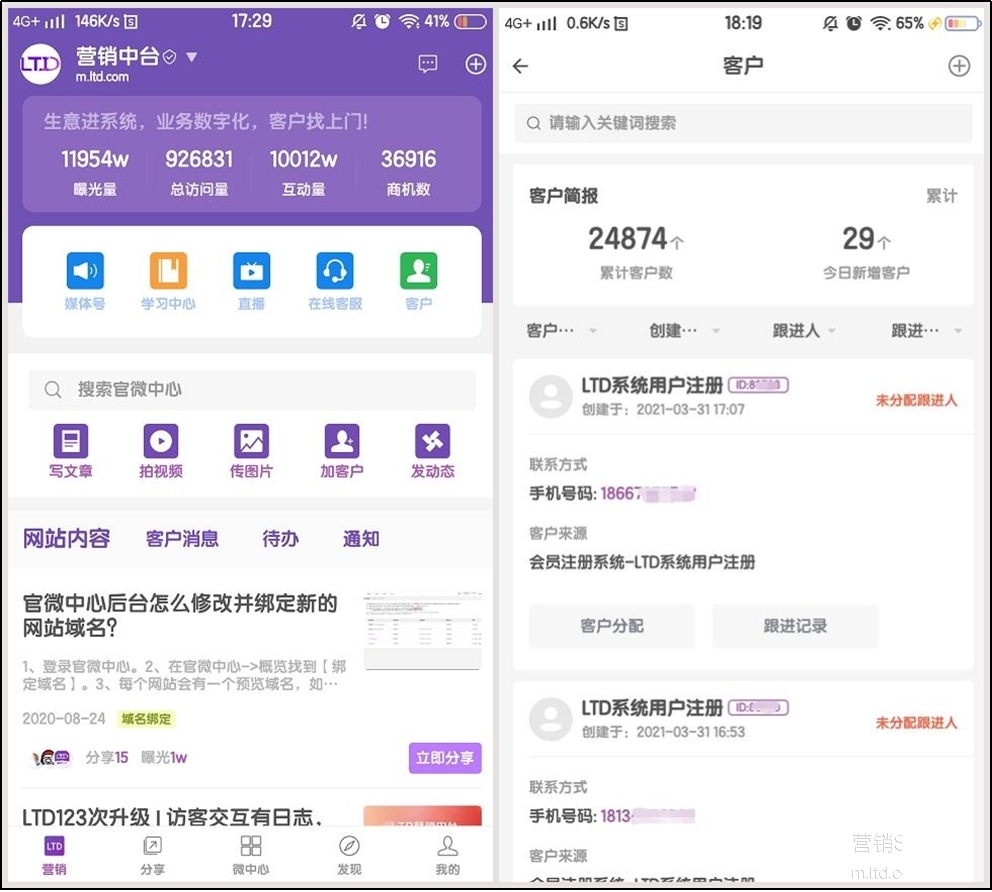Click the 立即分享 share button

coord(444,758)
